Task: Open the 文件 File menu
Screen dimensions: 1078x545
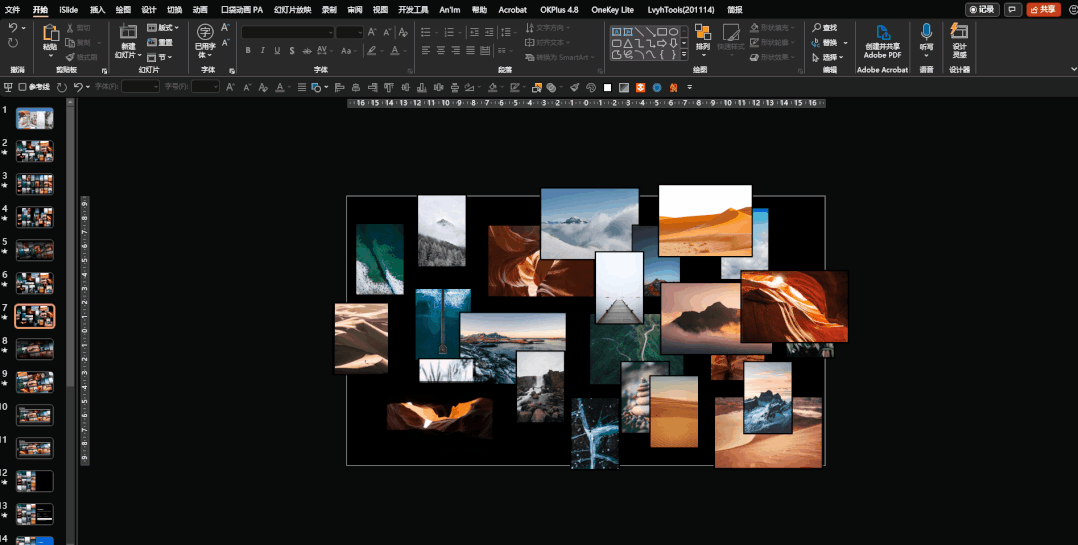Action: [12, 10]
